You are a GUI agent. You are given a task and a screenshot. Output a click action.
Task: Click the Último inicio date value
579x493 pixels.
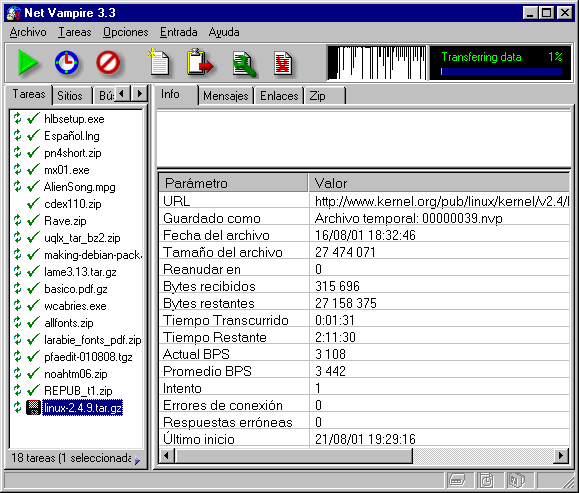pos(365,439)
